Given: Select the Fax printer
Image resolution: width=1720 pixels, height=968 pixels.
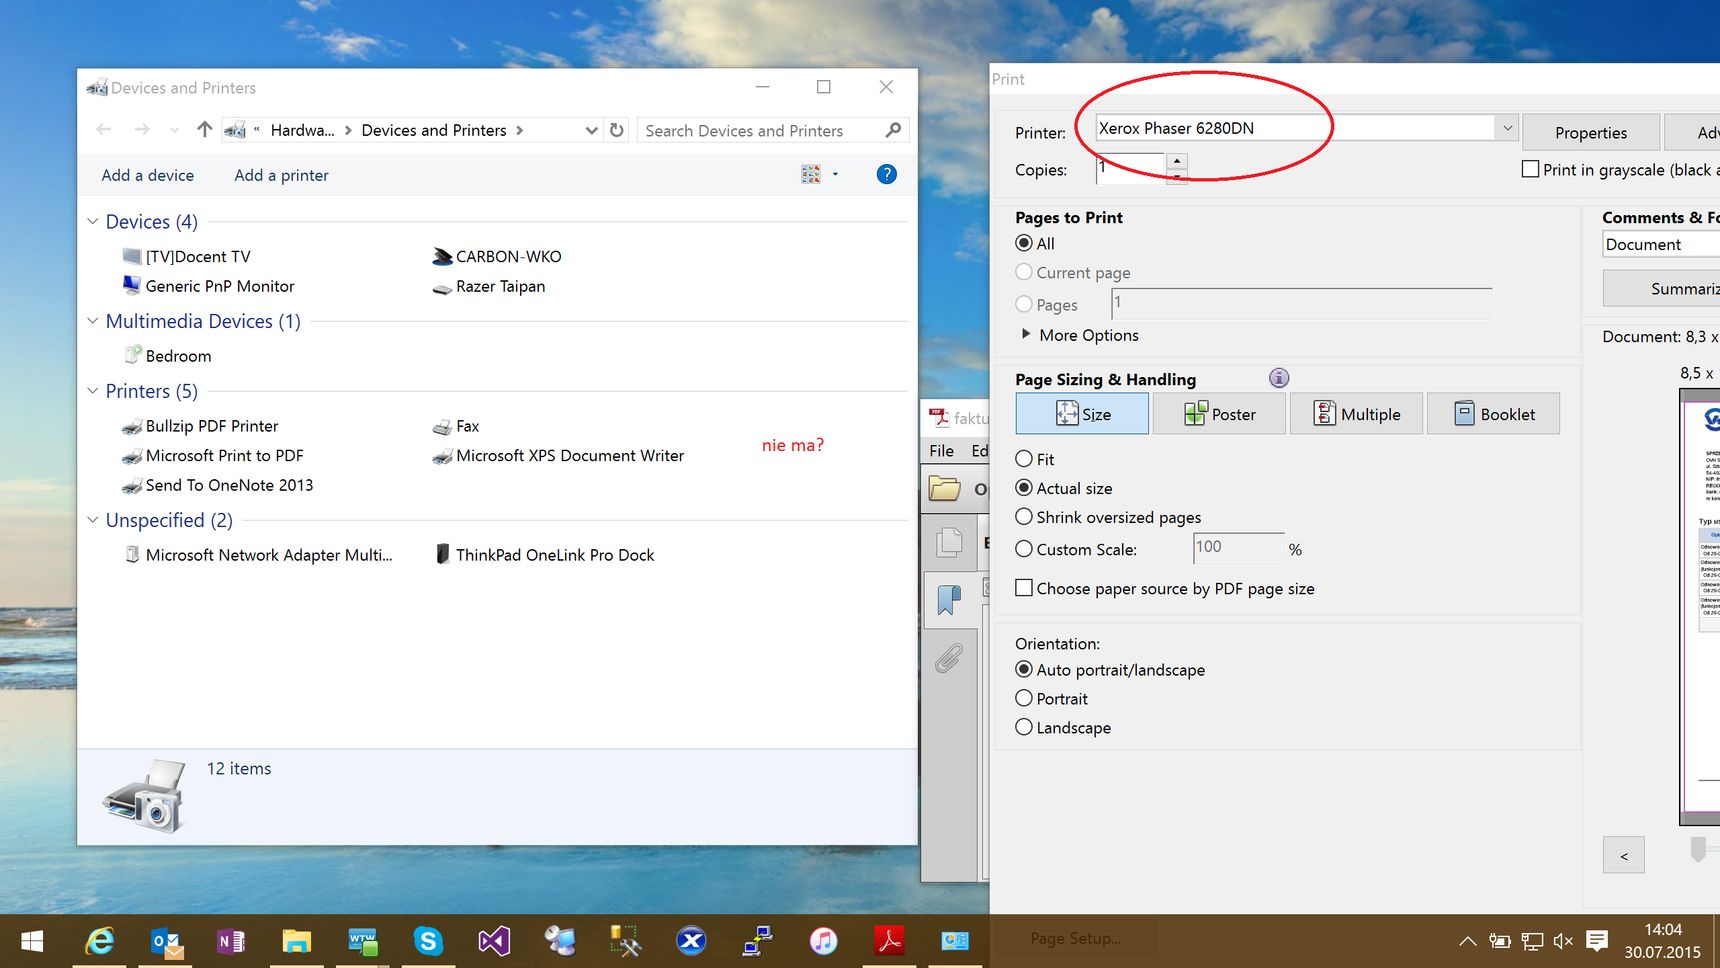Looking at the screenshot, I should click(x=456, y=426).
